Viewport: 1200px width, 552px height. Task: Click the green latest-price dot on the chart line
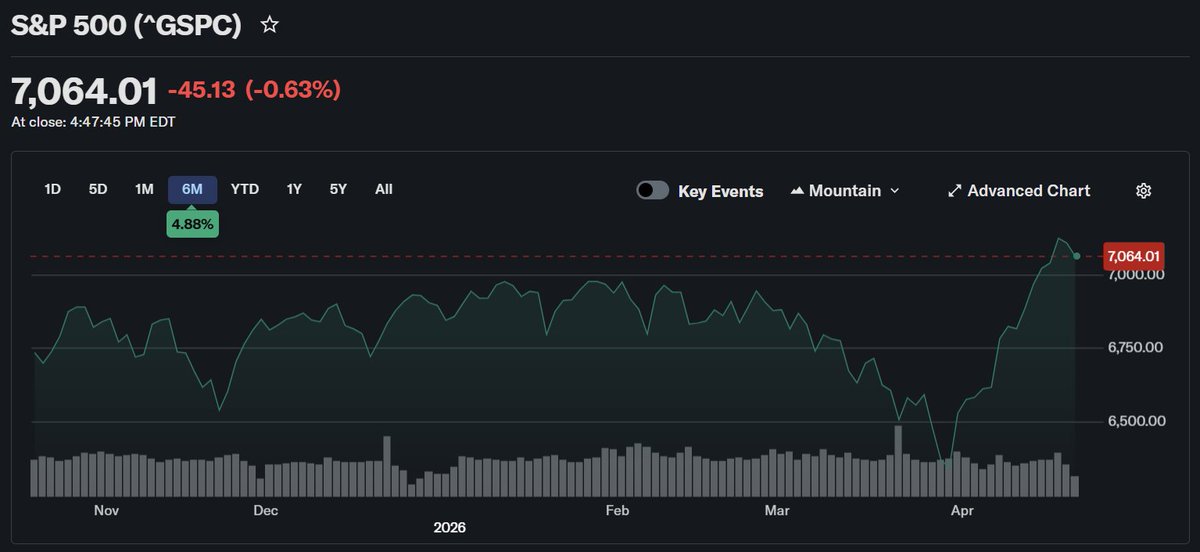click(x=1076, y=257)
